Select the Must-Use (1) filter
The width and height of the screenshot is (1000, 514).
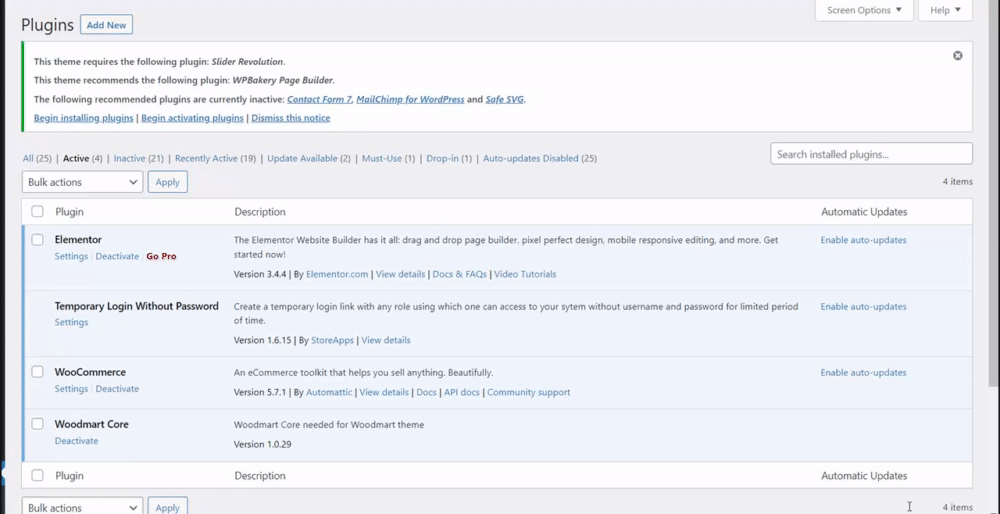click(388, 158)
